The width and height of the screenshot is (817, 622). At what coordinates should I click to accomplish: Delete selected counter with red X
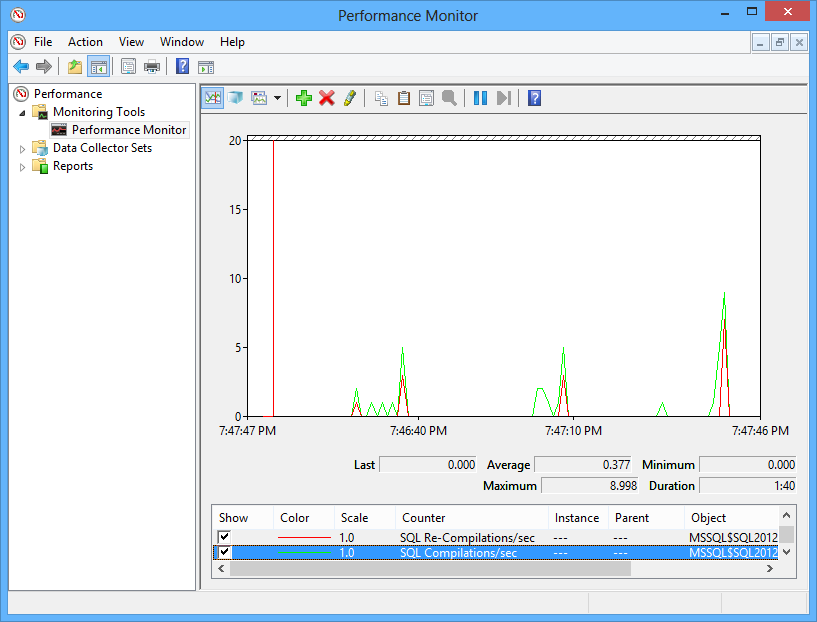(326, 98)
